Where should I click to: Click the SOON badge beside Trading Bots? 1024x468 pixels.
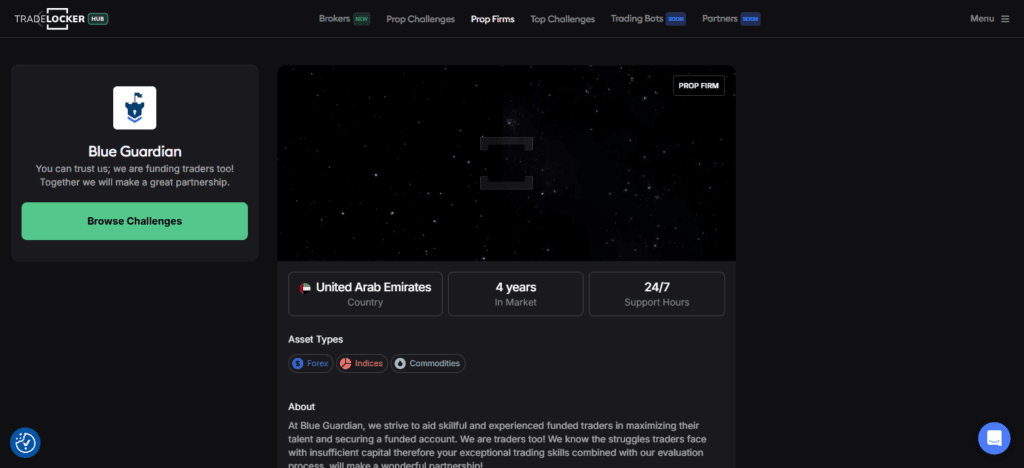click(x=676, y=19)
